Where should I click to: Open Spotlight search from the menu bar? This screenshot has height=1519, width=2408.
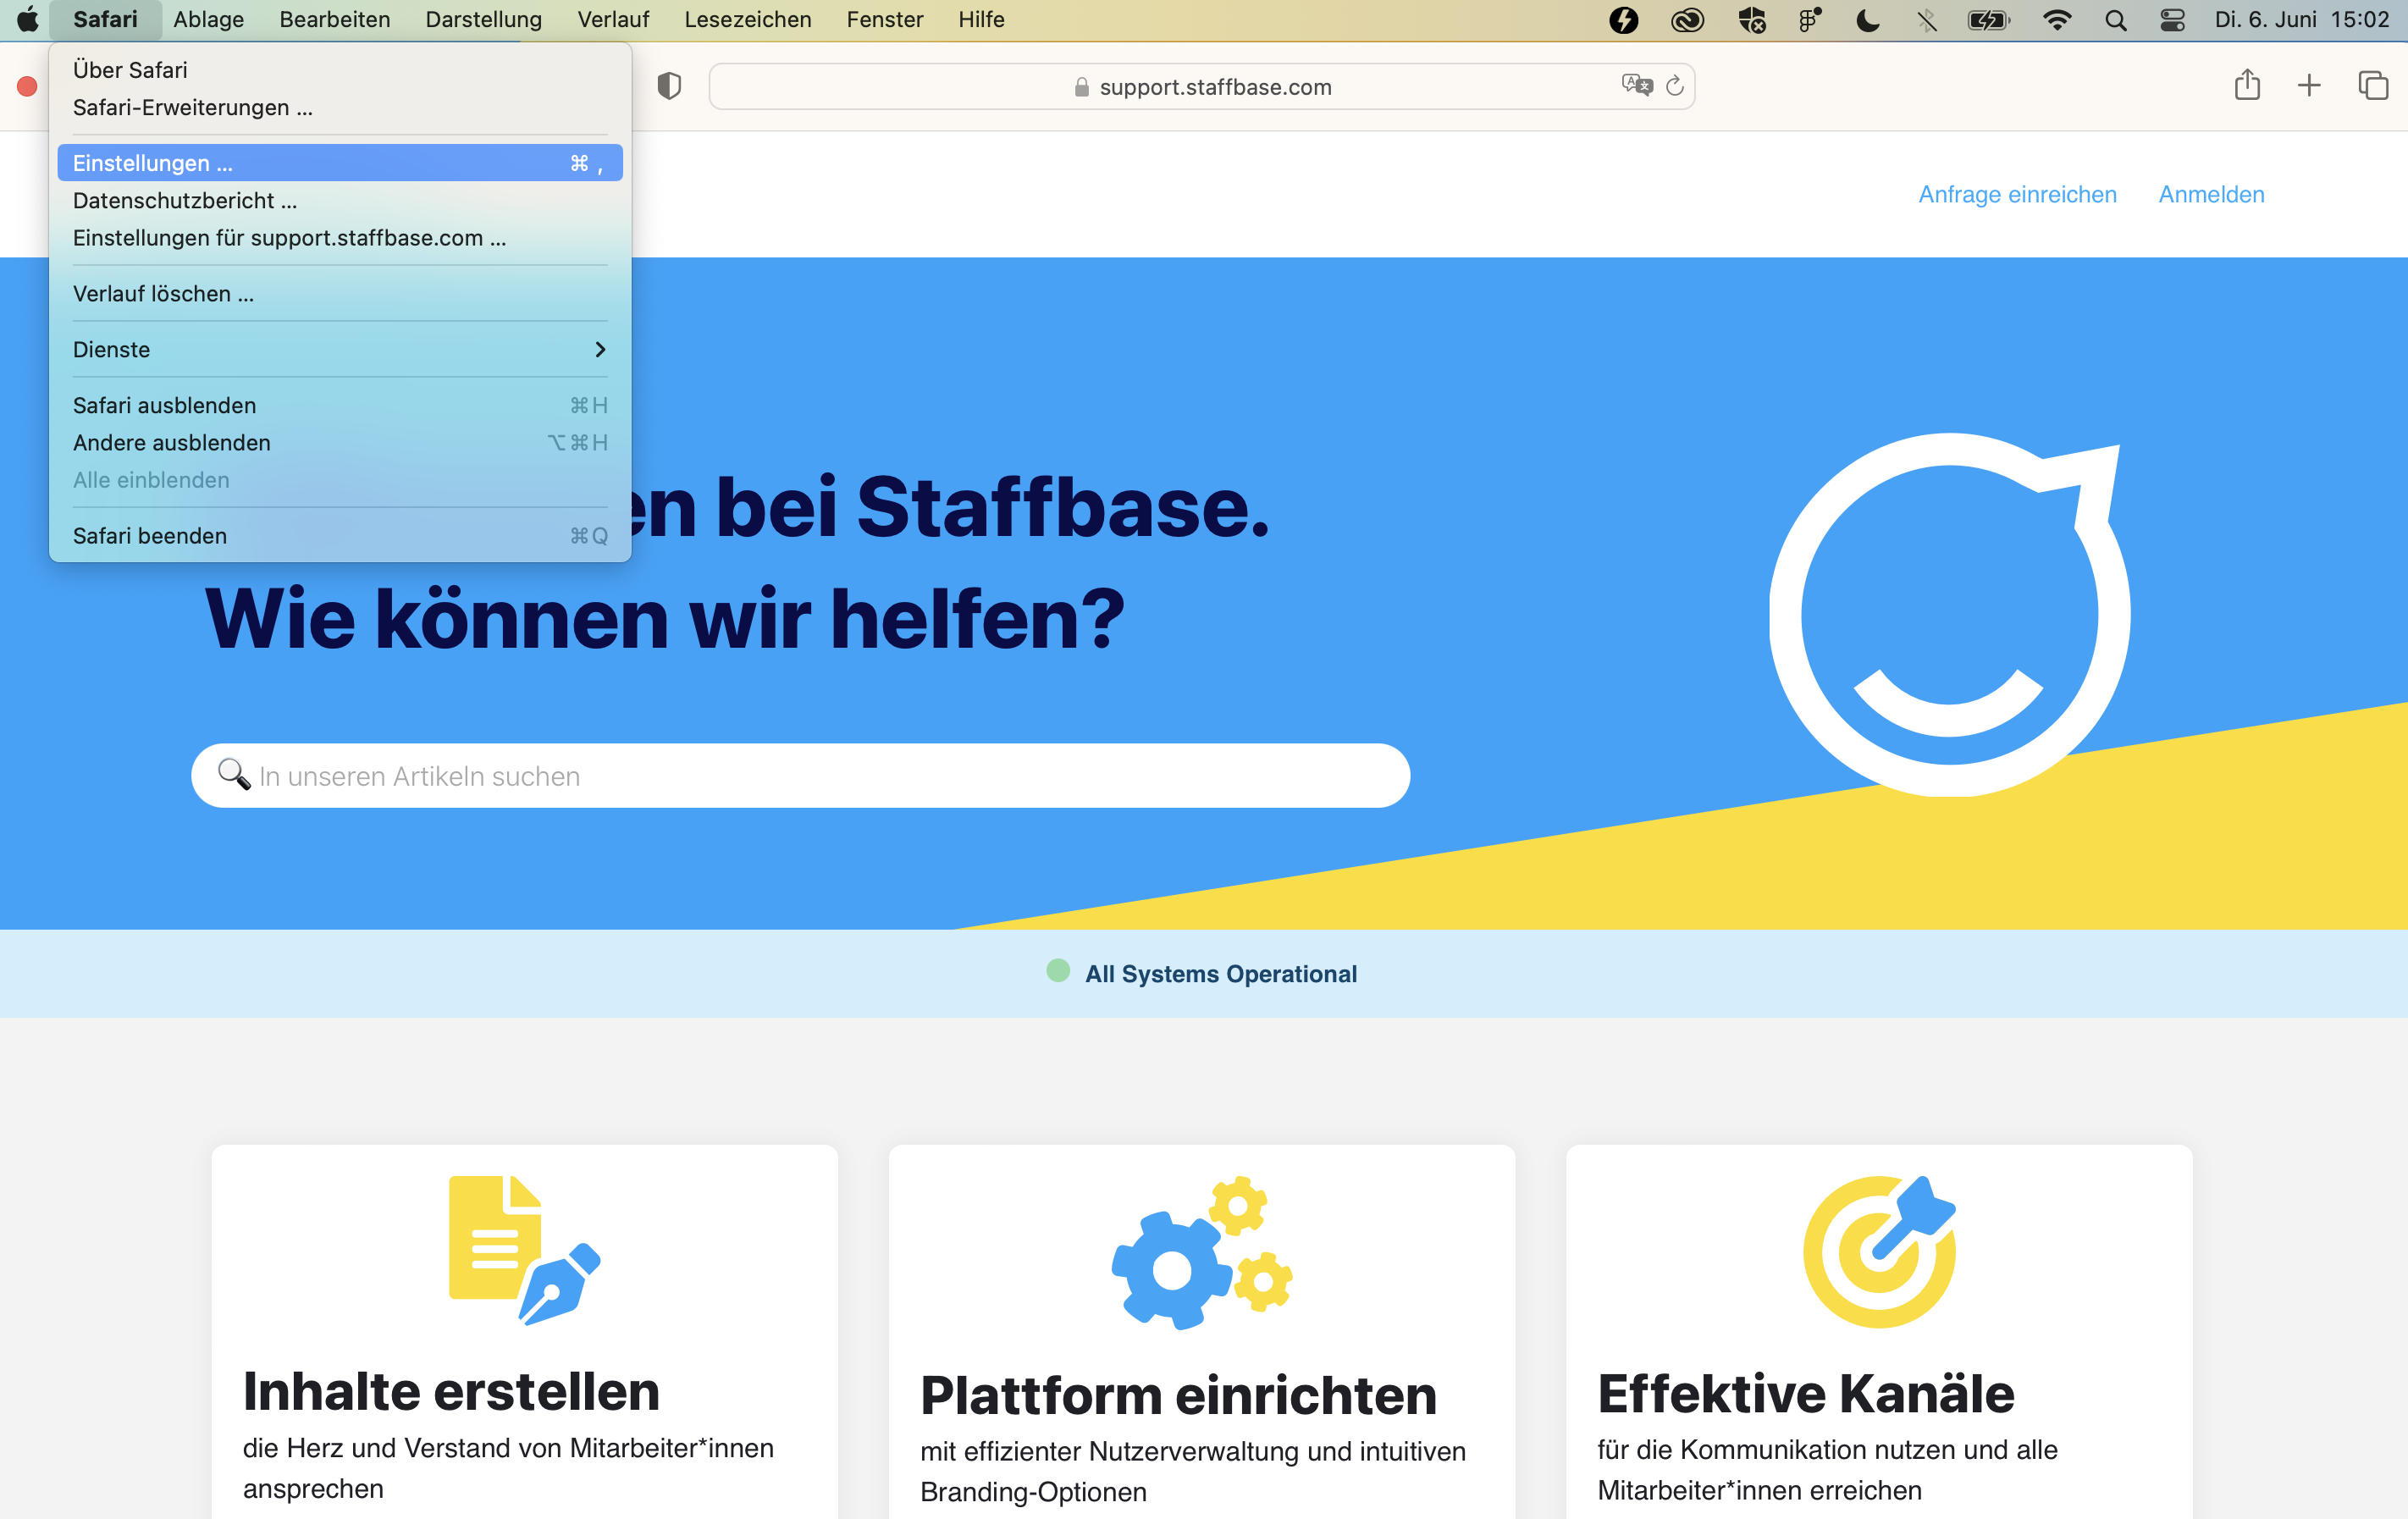[2115, 19]
